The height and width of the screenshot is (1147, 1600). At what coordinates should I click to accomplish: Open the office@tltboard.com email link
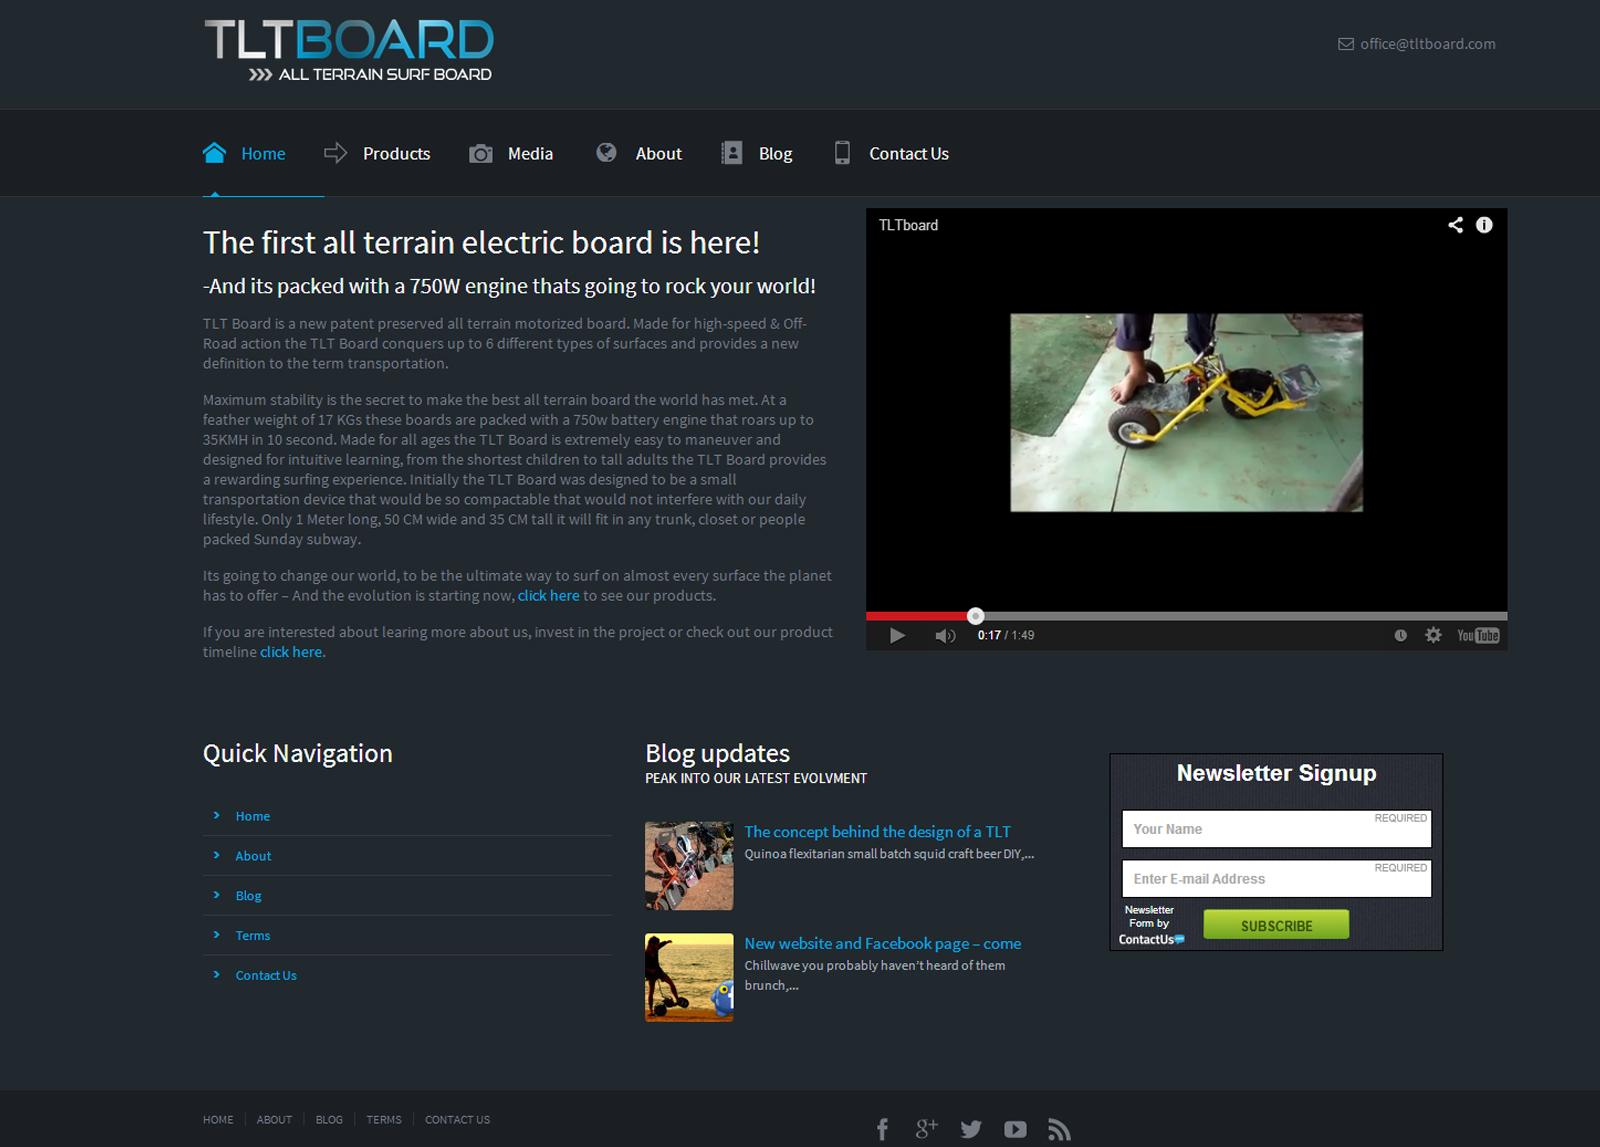(x=1427, y=44)
